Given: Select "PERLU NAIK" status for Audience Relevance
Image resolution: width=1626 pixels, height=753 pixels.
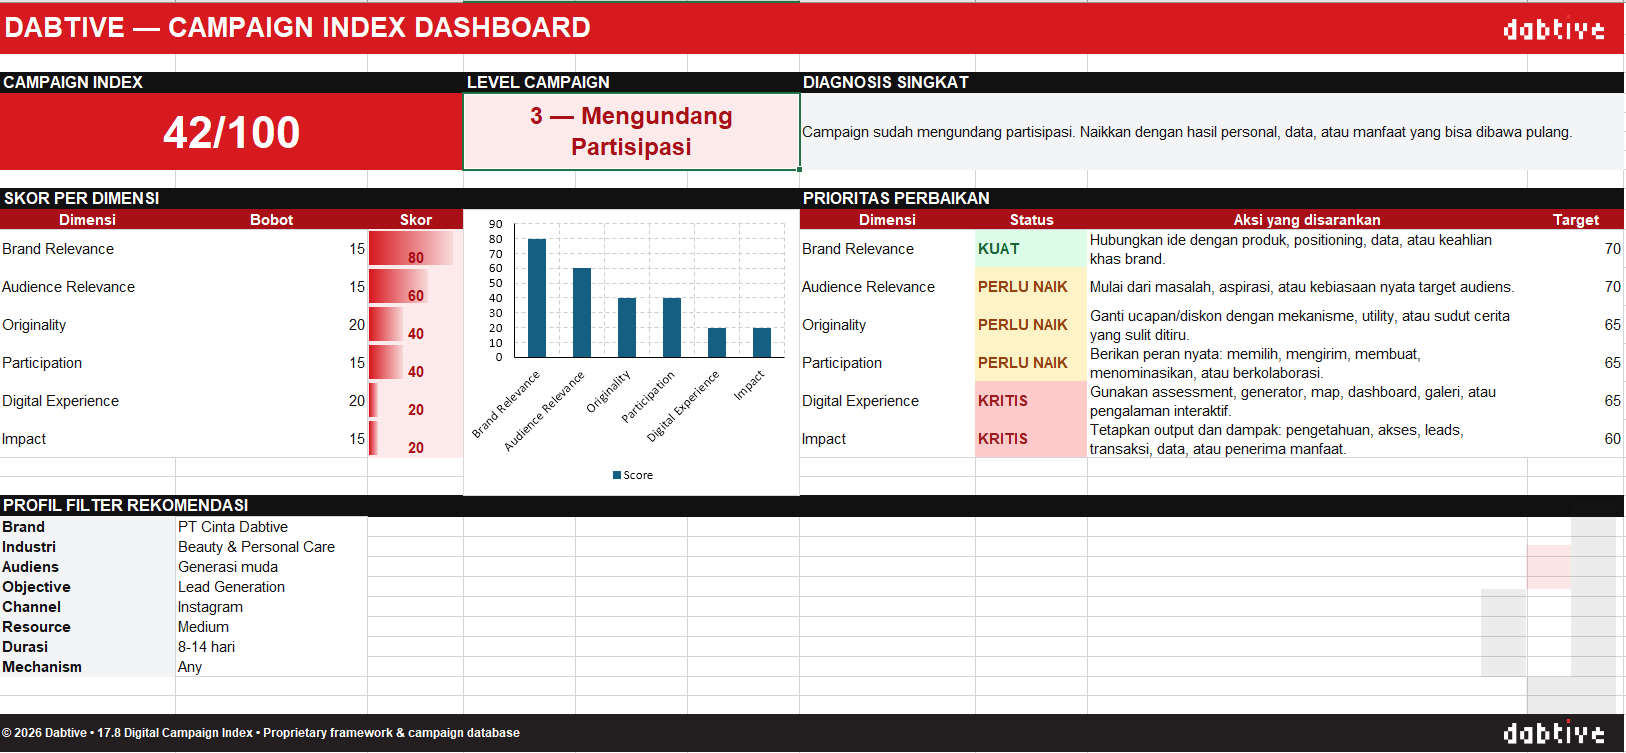Looking at the screenshot, I should (x=1031, y=287).
